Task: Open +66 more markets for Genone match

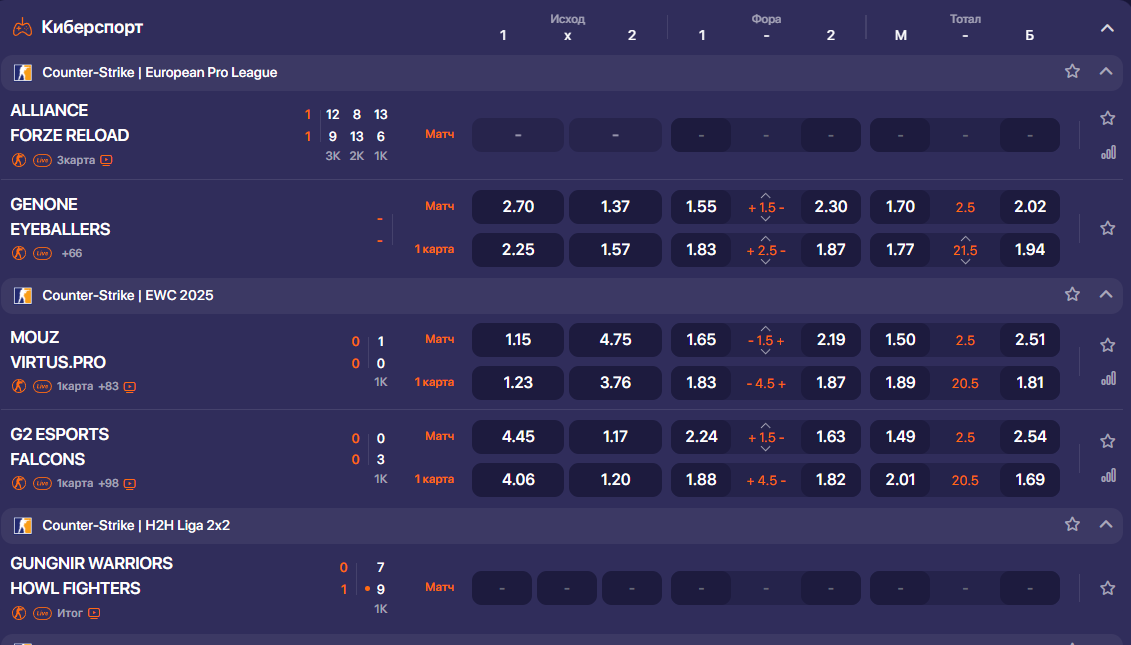Action: 71,253
